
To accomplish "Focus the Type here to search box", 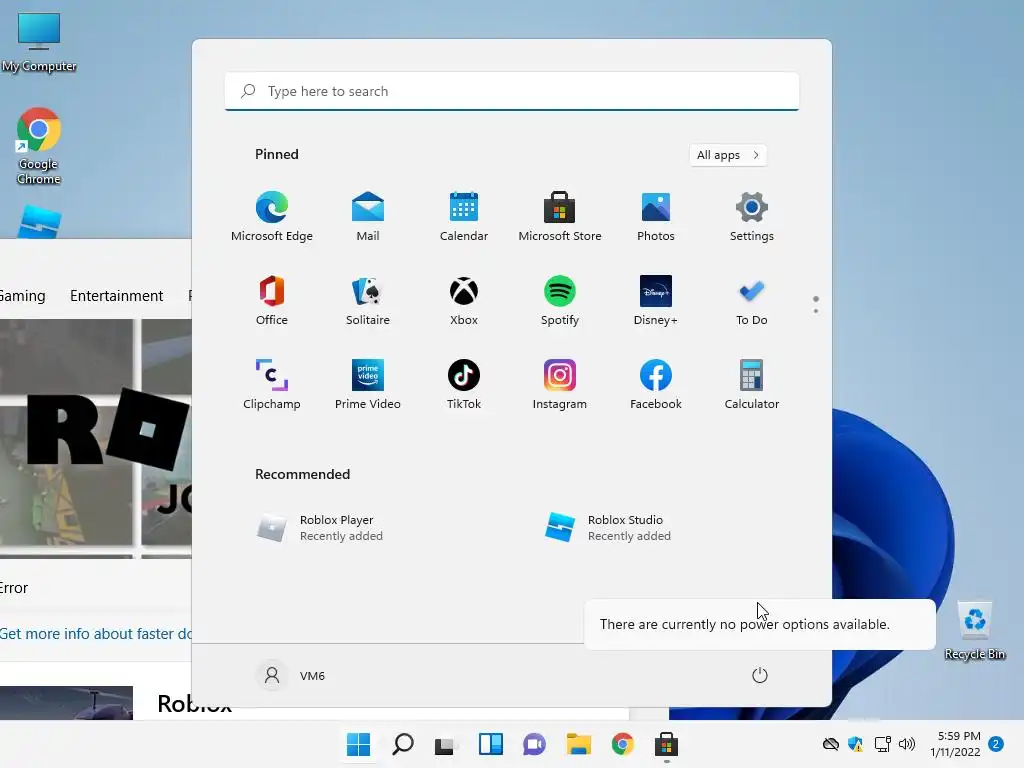I will 512,91.
